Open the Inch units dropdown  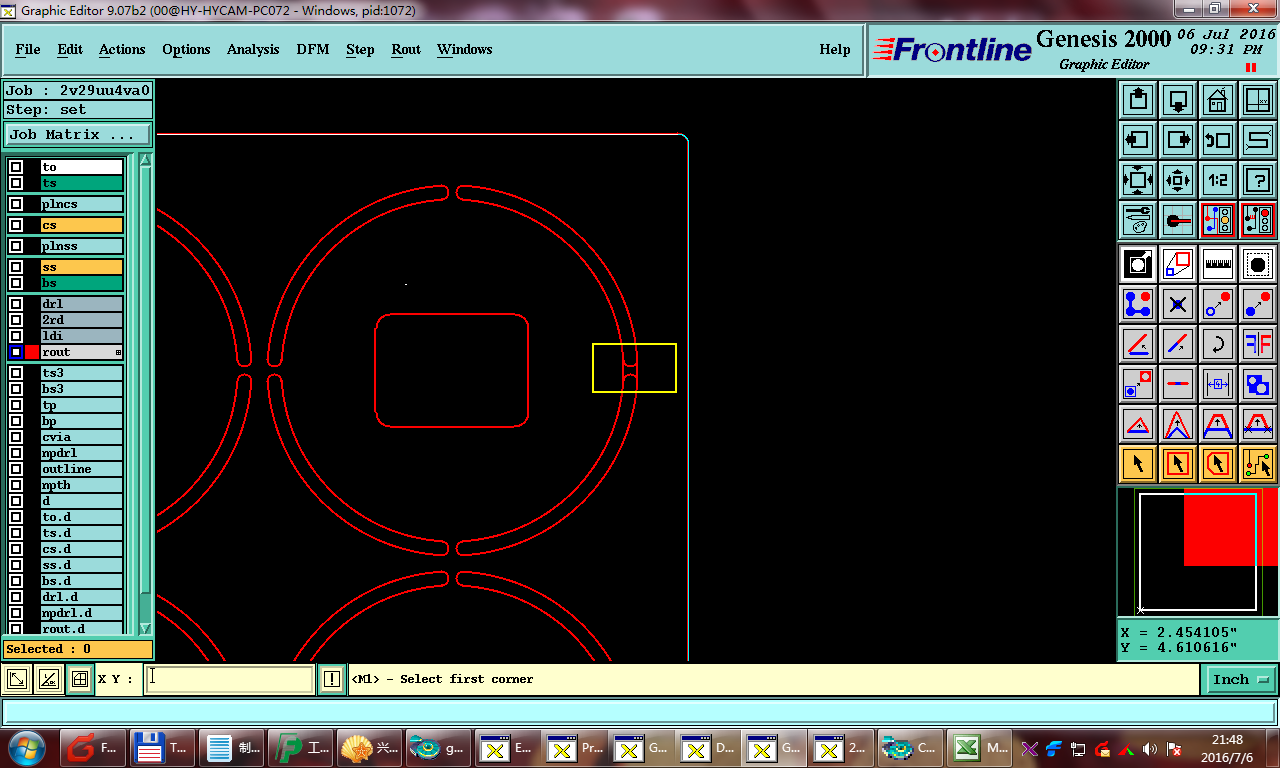pyautogui.click(x=1240, y=679)
